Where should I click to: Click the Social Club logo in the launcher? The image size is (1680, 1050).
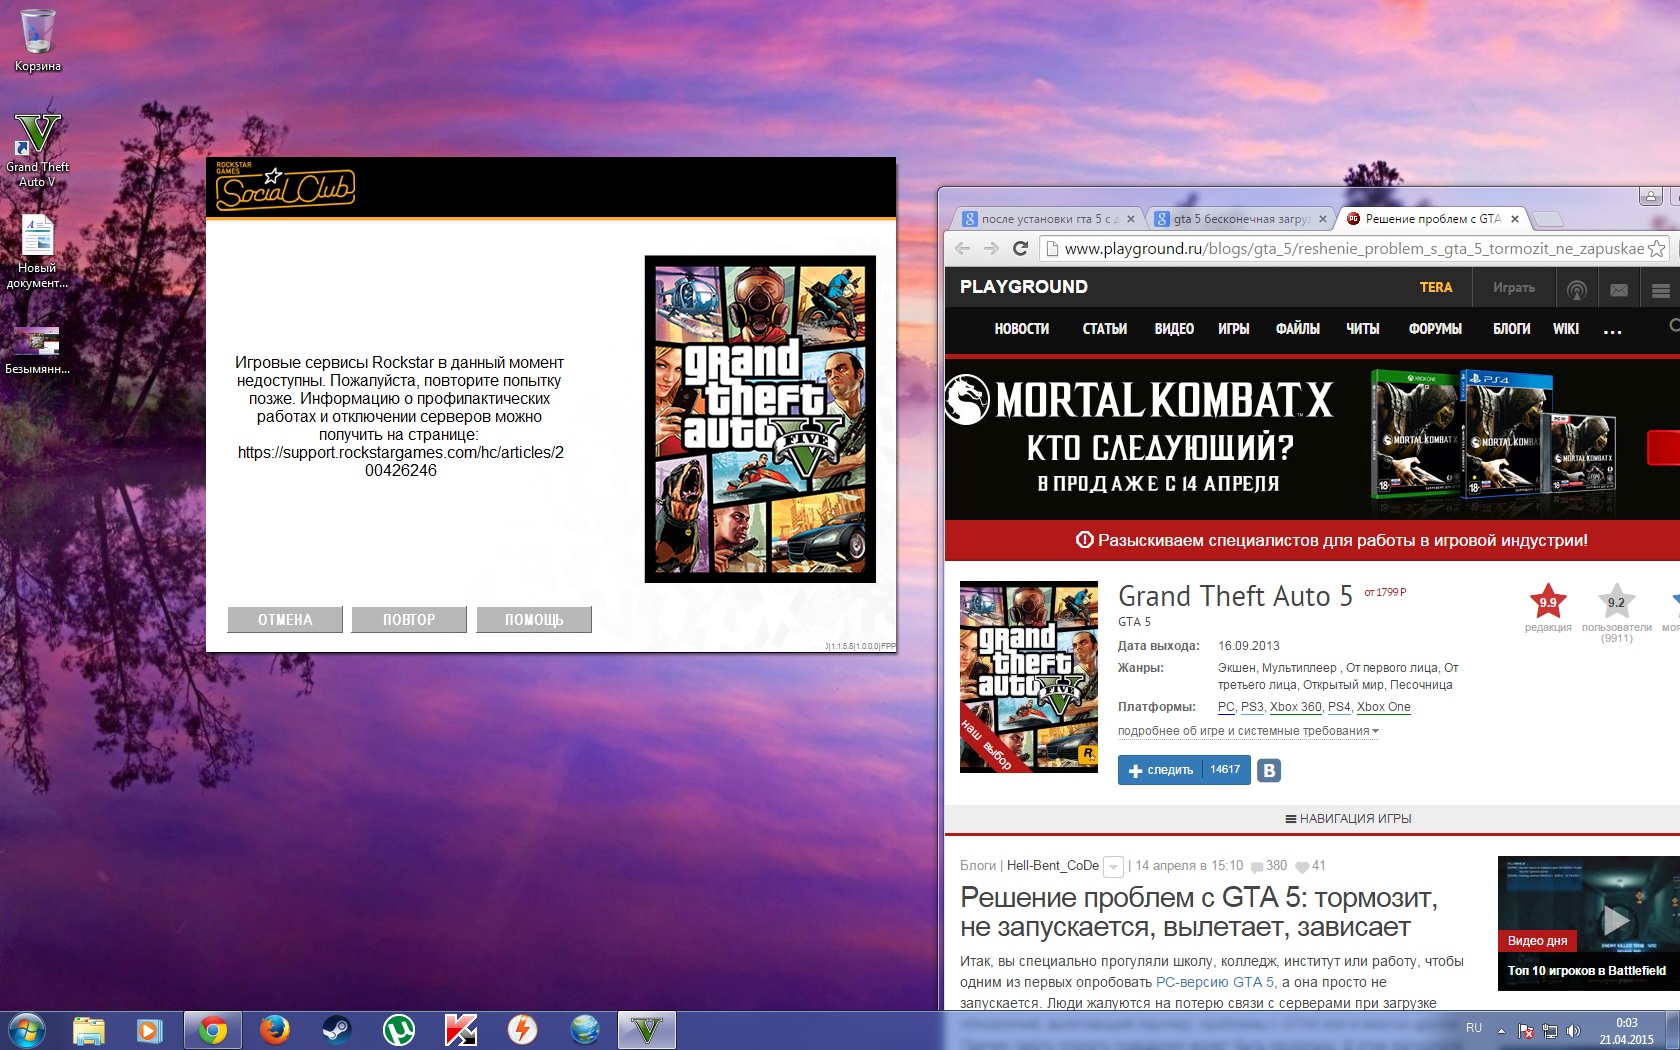coord(285,186)
